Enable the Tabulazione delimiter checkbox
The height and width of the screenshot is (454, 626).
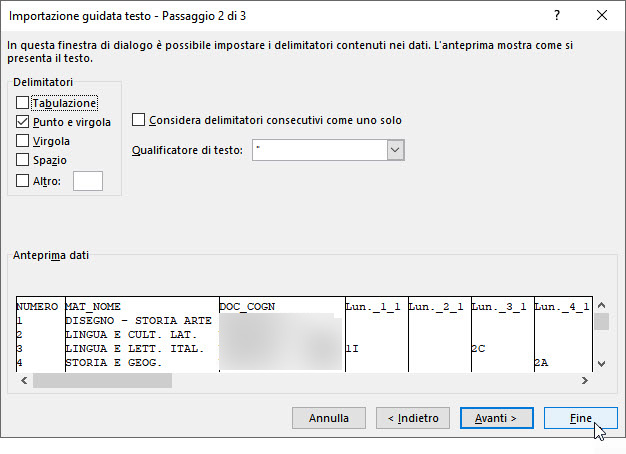tap(22, 103)
